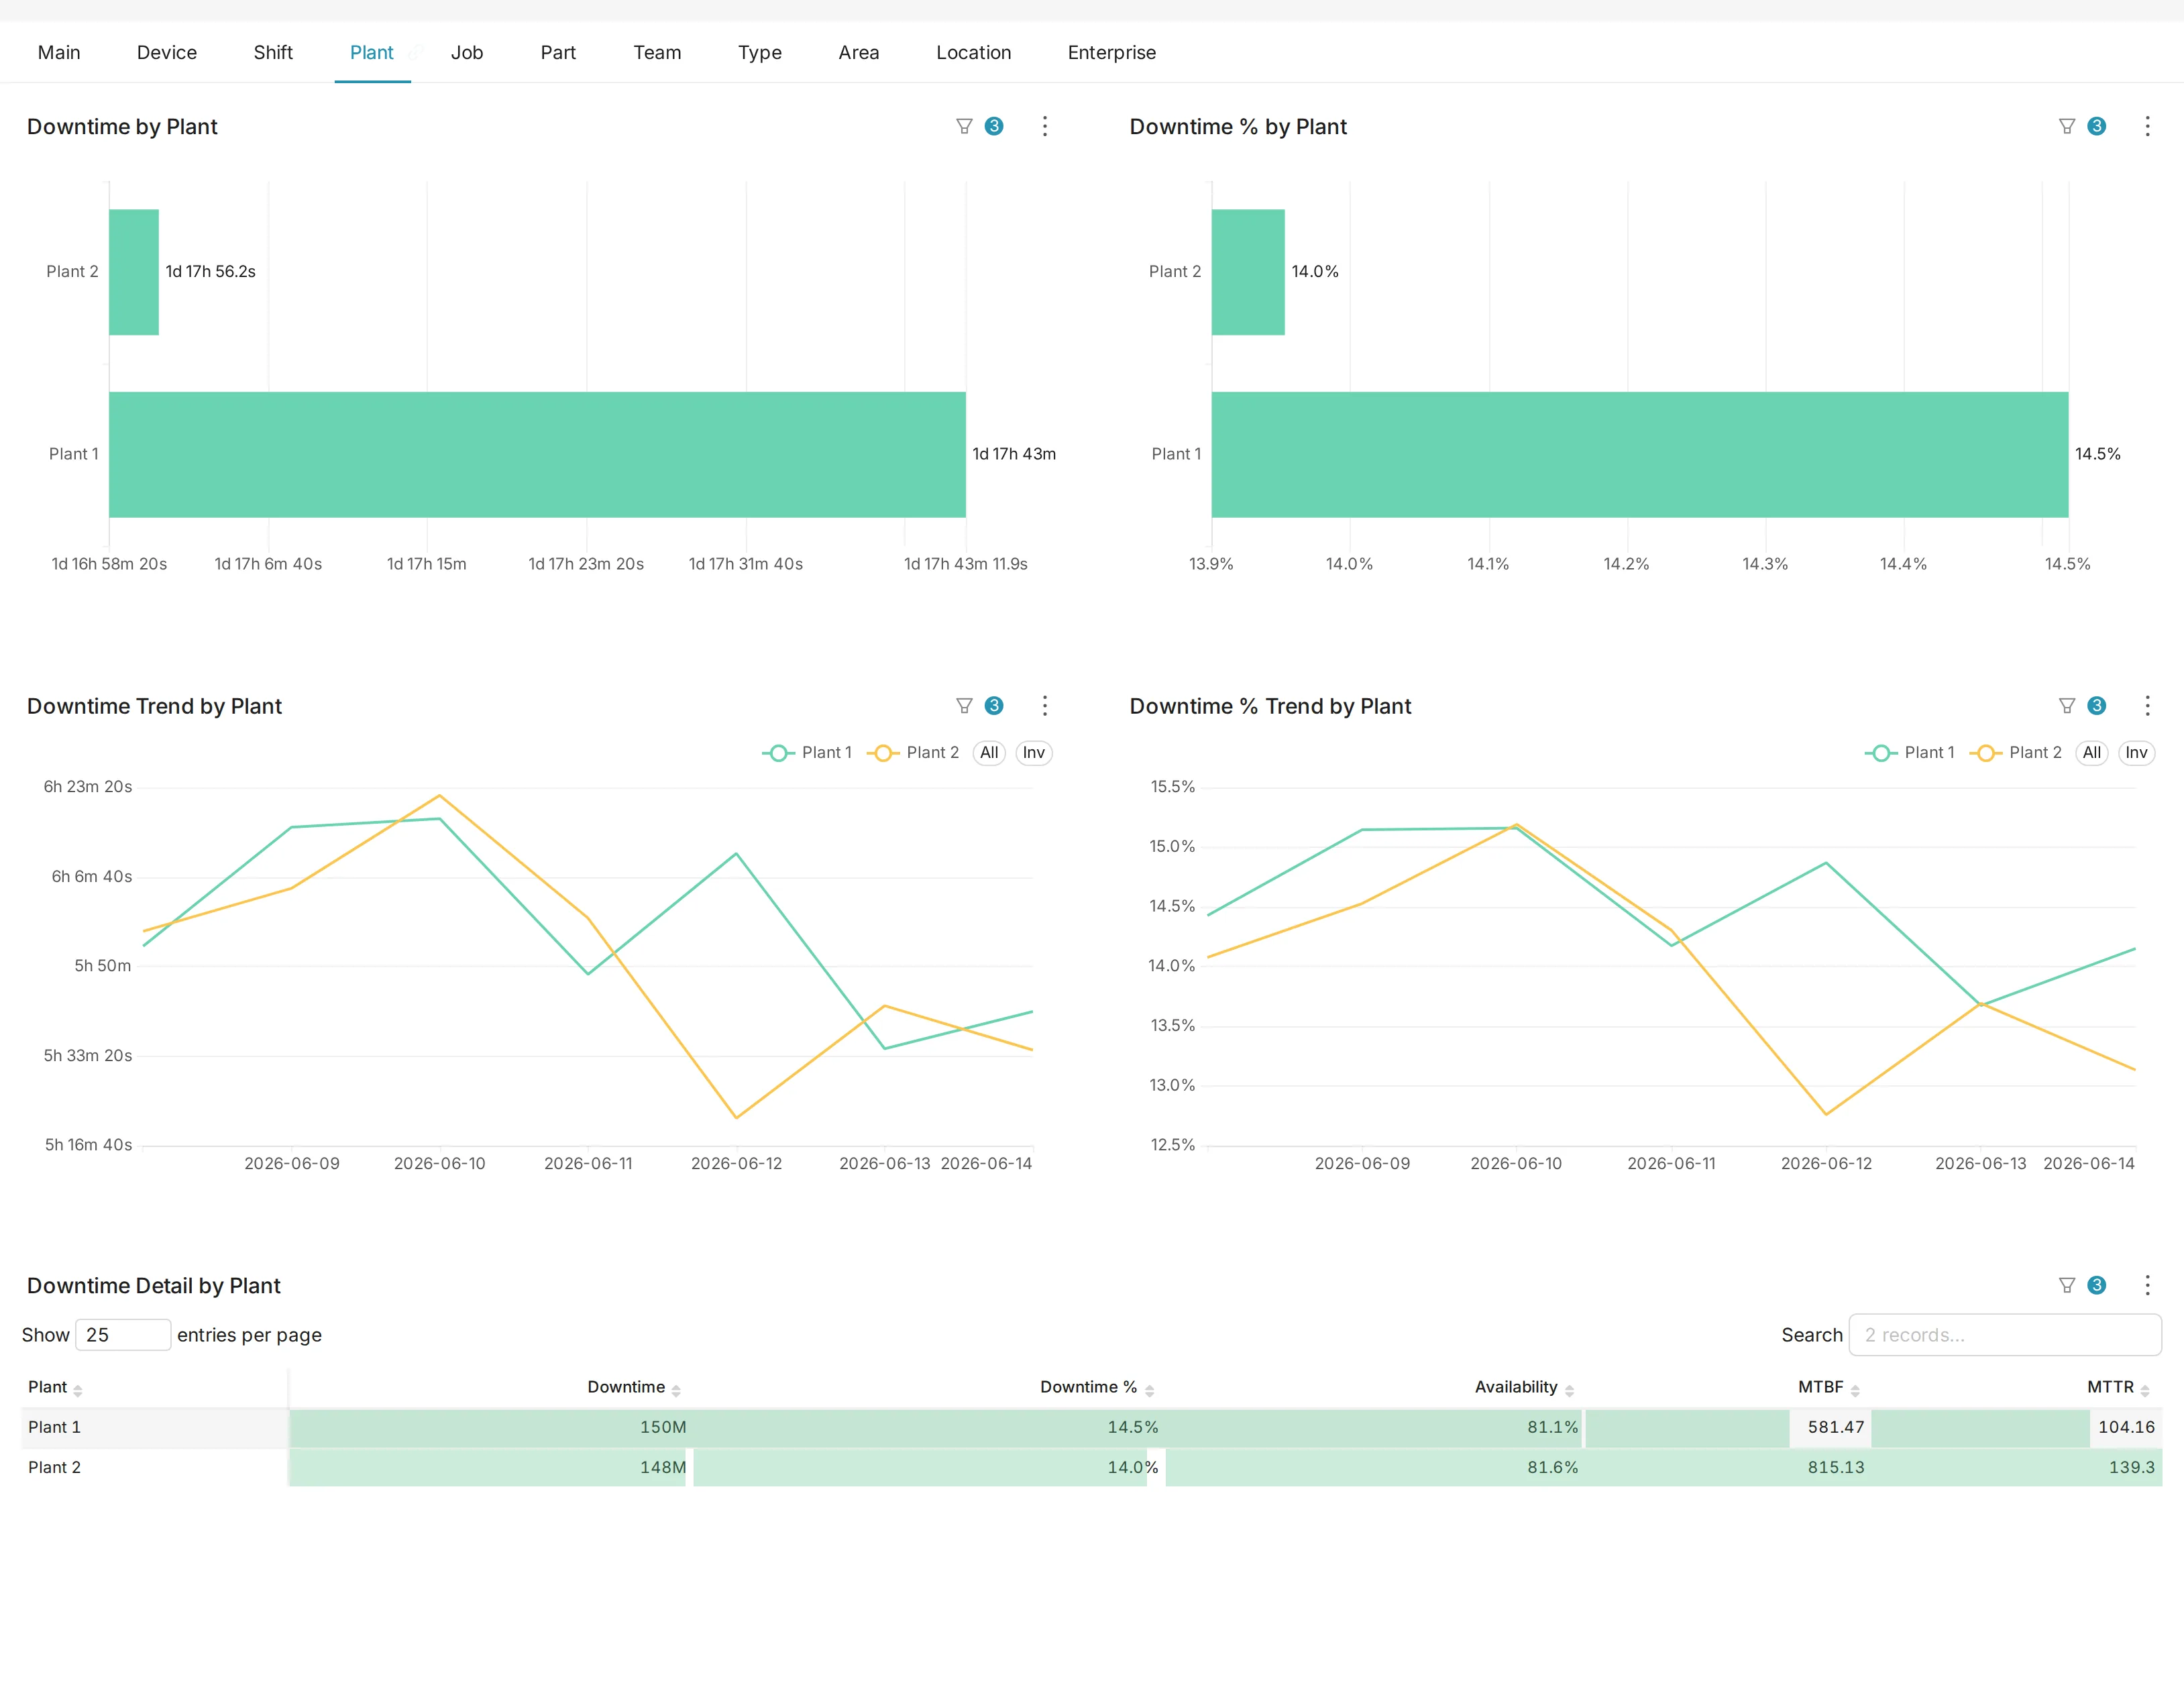Invert series selection in Downtime Trend legend
This screenshot has width=2184, height=1693.
pos(1034,753)
